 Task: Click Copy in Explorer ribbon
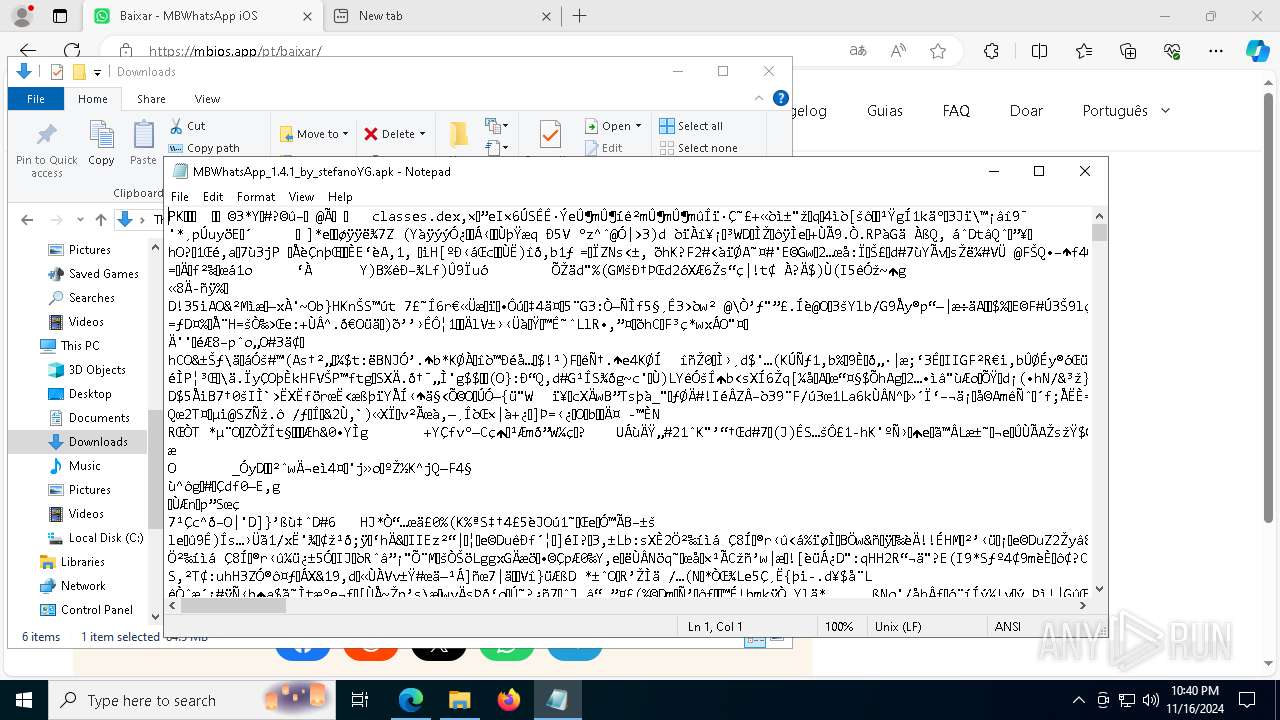pos(101,144)
